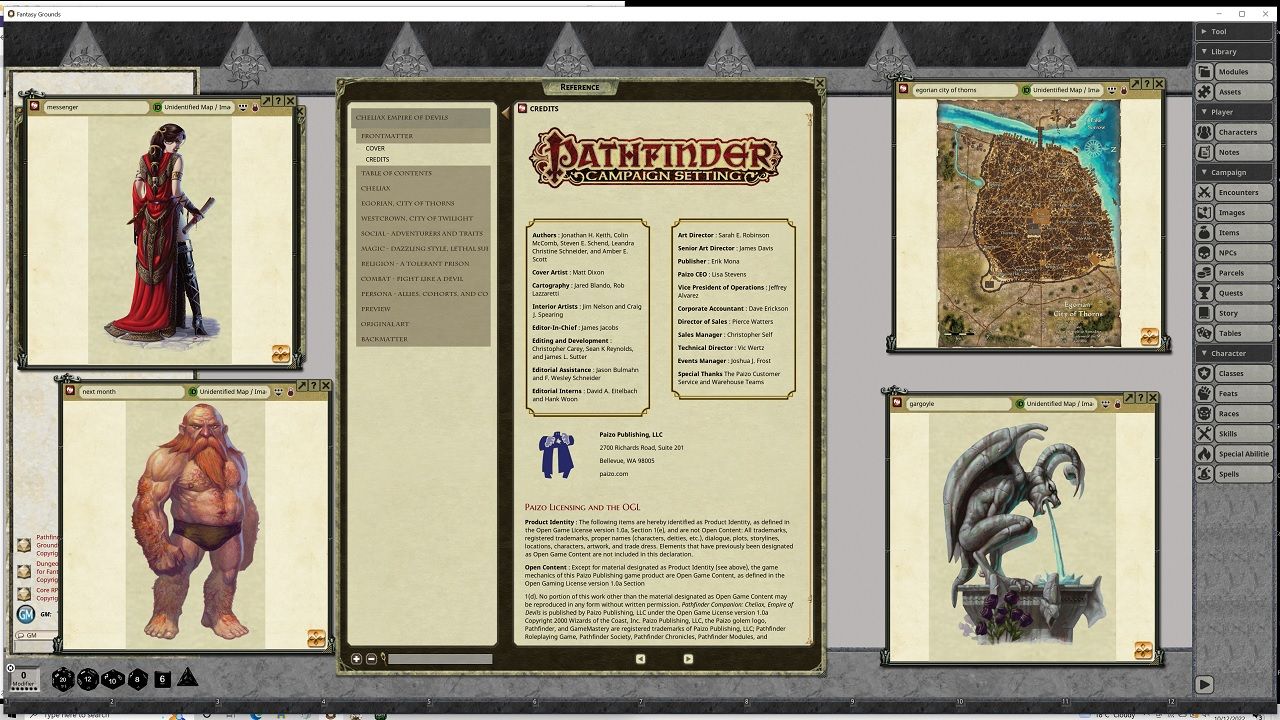Viewport: 1280px width, 720px height.
Task: Toggle the lock on messenger image
Action: (255, 107)
